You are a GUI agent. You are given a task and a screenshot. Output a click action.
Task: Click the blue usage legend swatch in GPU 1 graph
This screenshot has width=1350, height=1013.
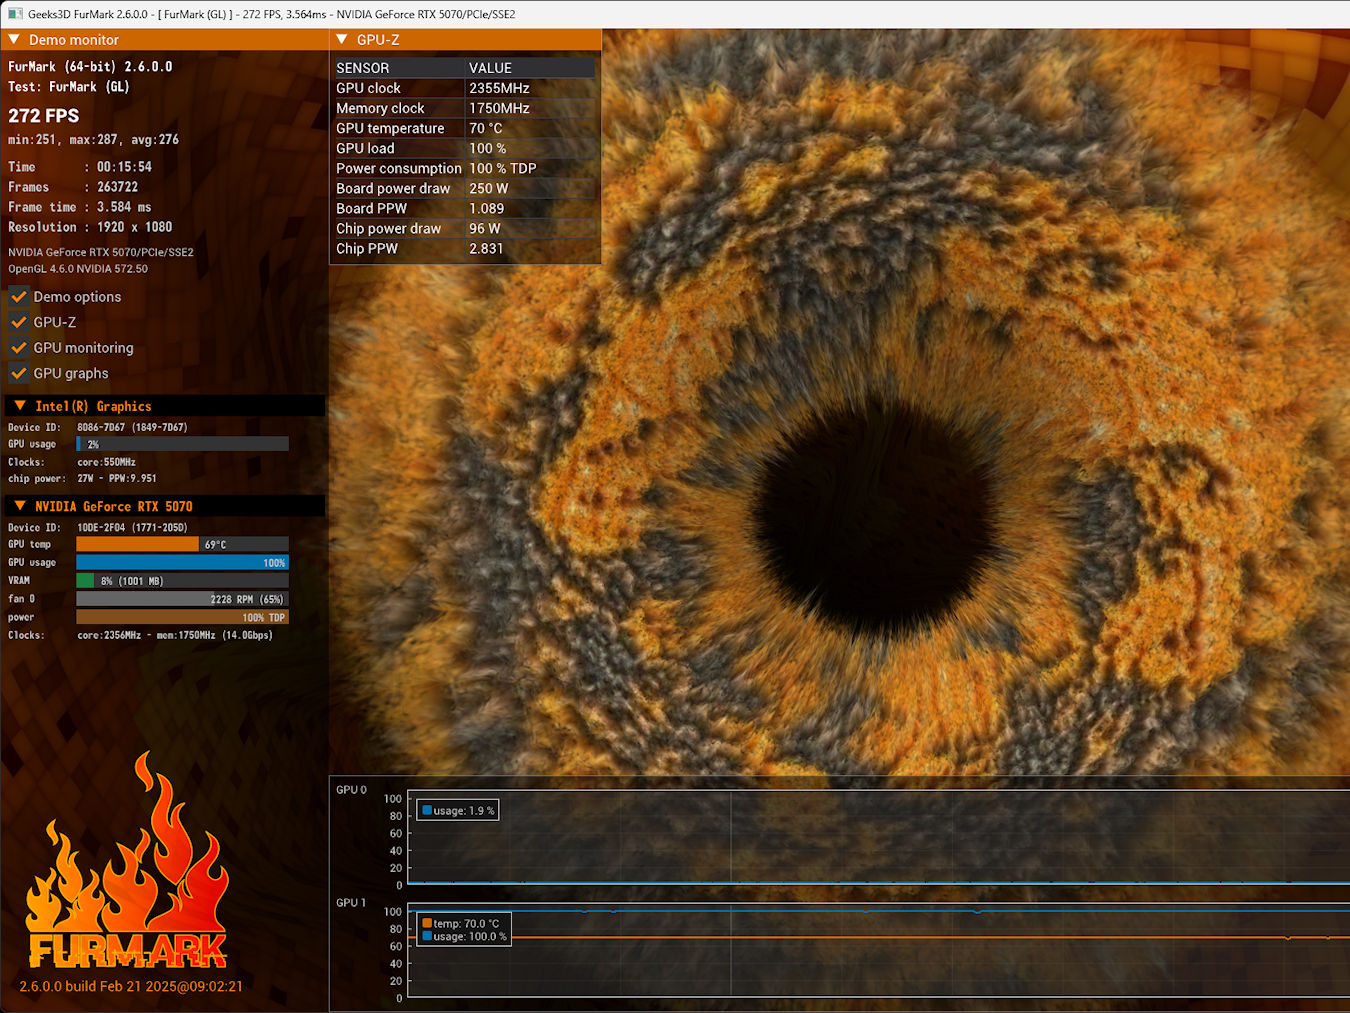coord(427,937)
